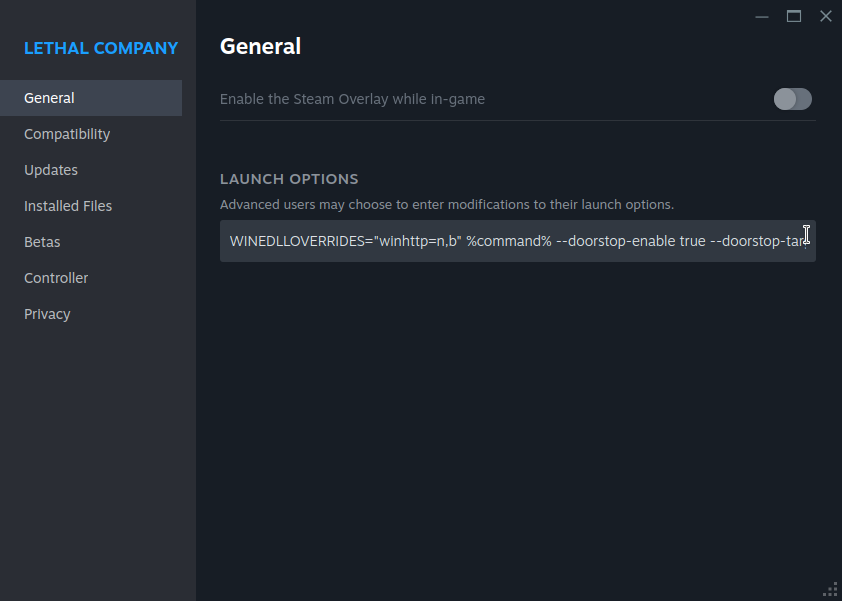Click the "Advanced users may choose" description text
Screen dimensions: 842x601
tap(447, 204)
